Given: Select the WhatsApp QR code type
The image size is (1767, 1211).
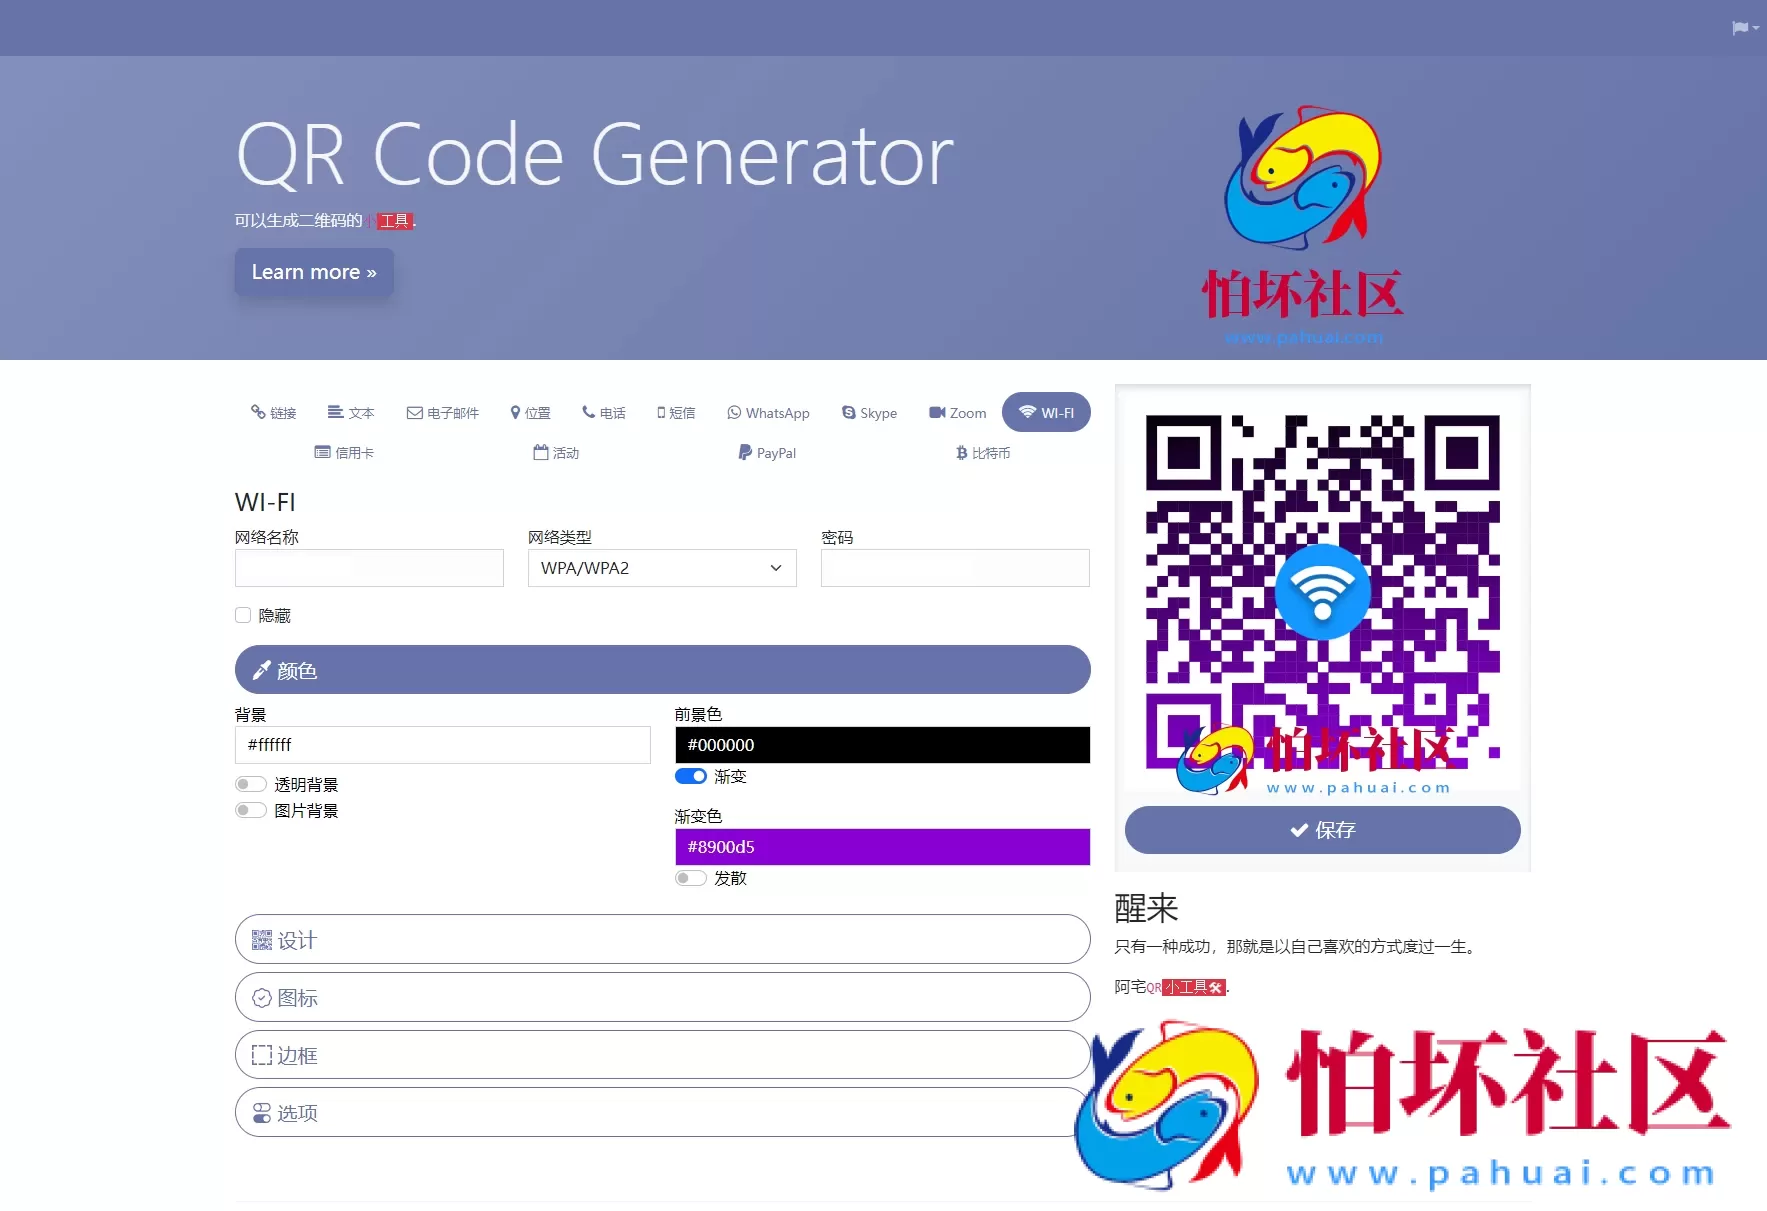Looking at the screenshot, I should pyautogui.click(x=768, y=412).
